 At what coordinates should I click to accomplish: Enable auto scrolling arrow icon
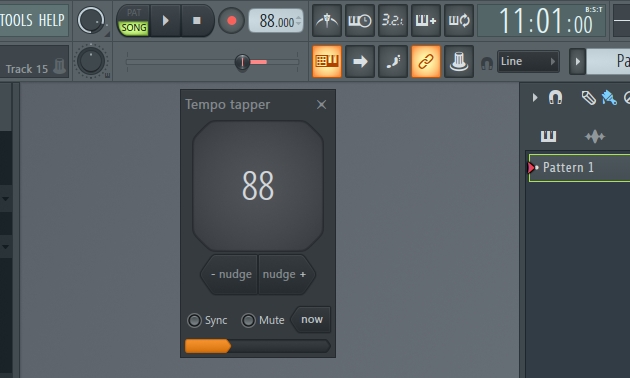click(x=360, y=61)
